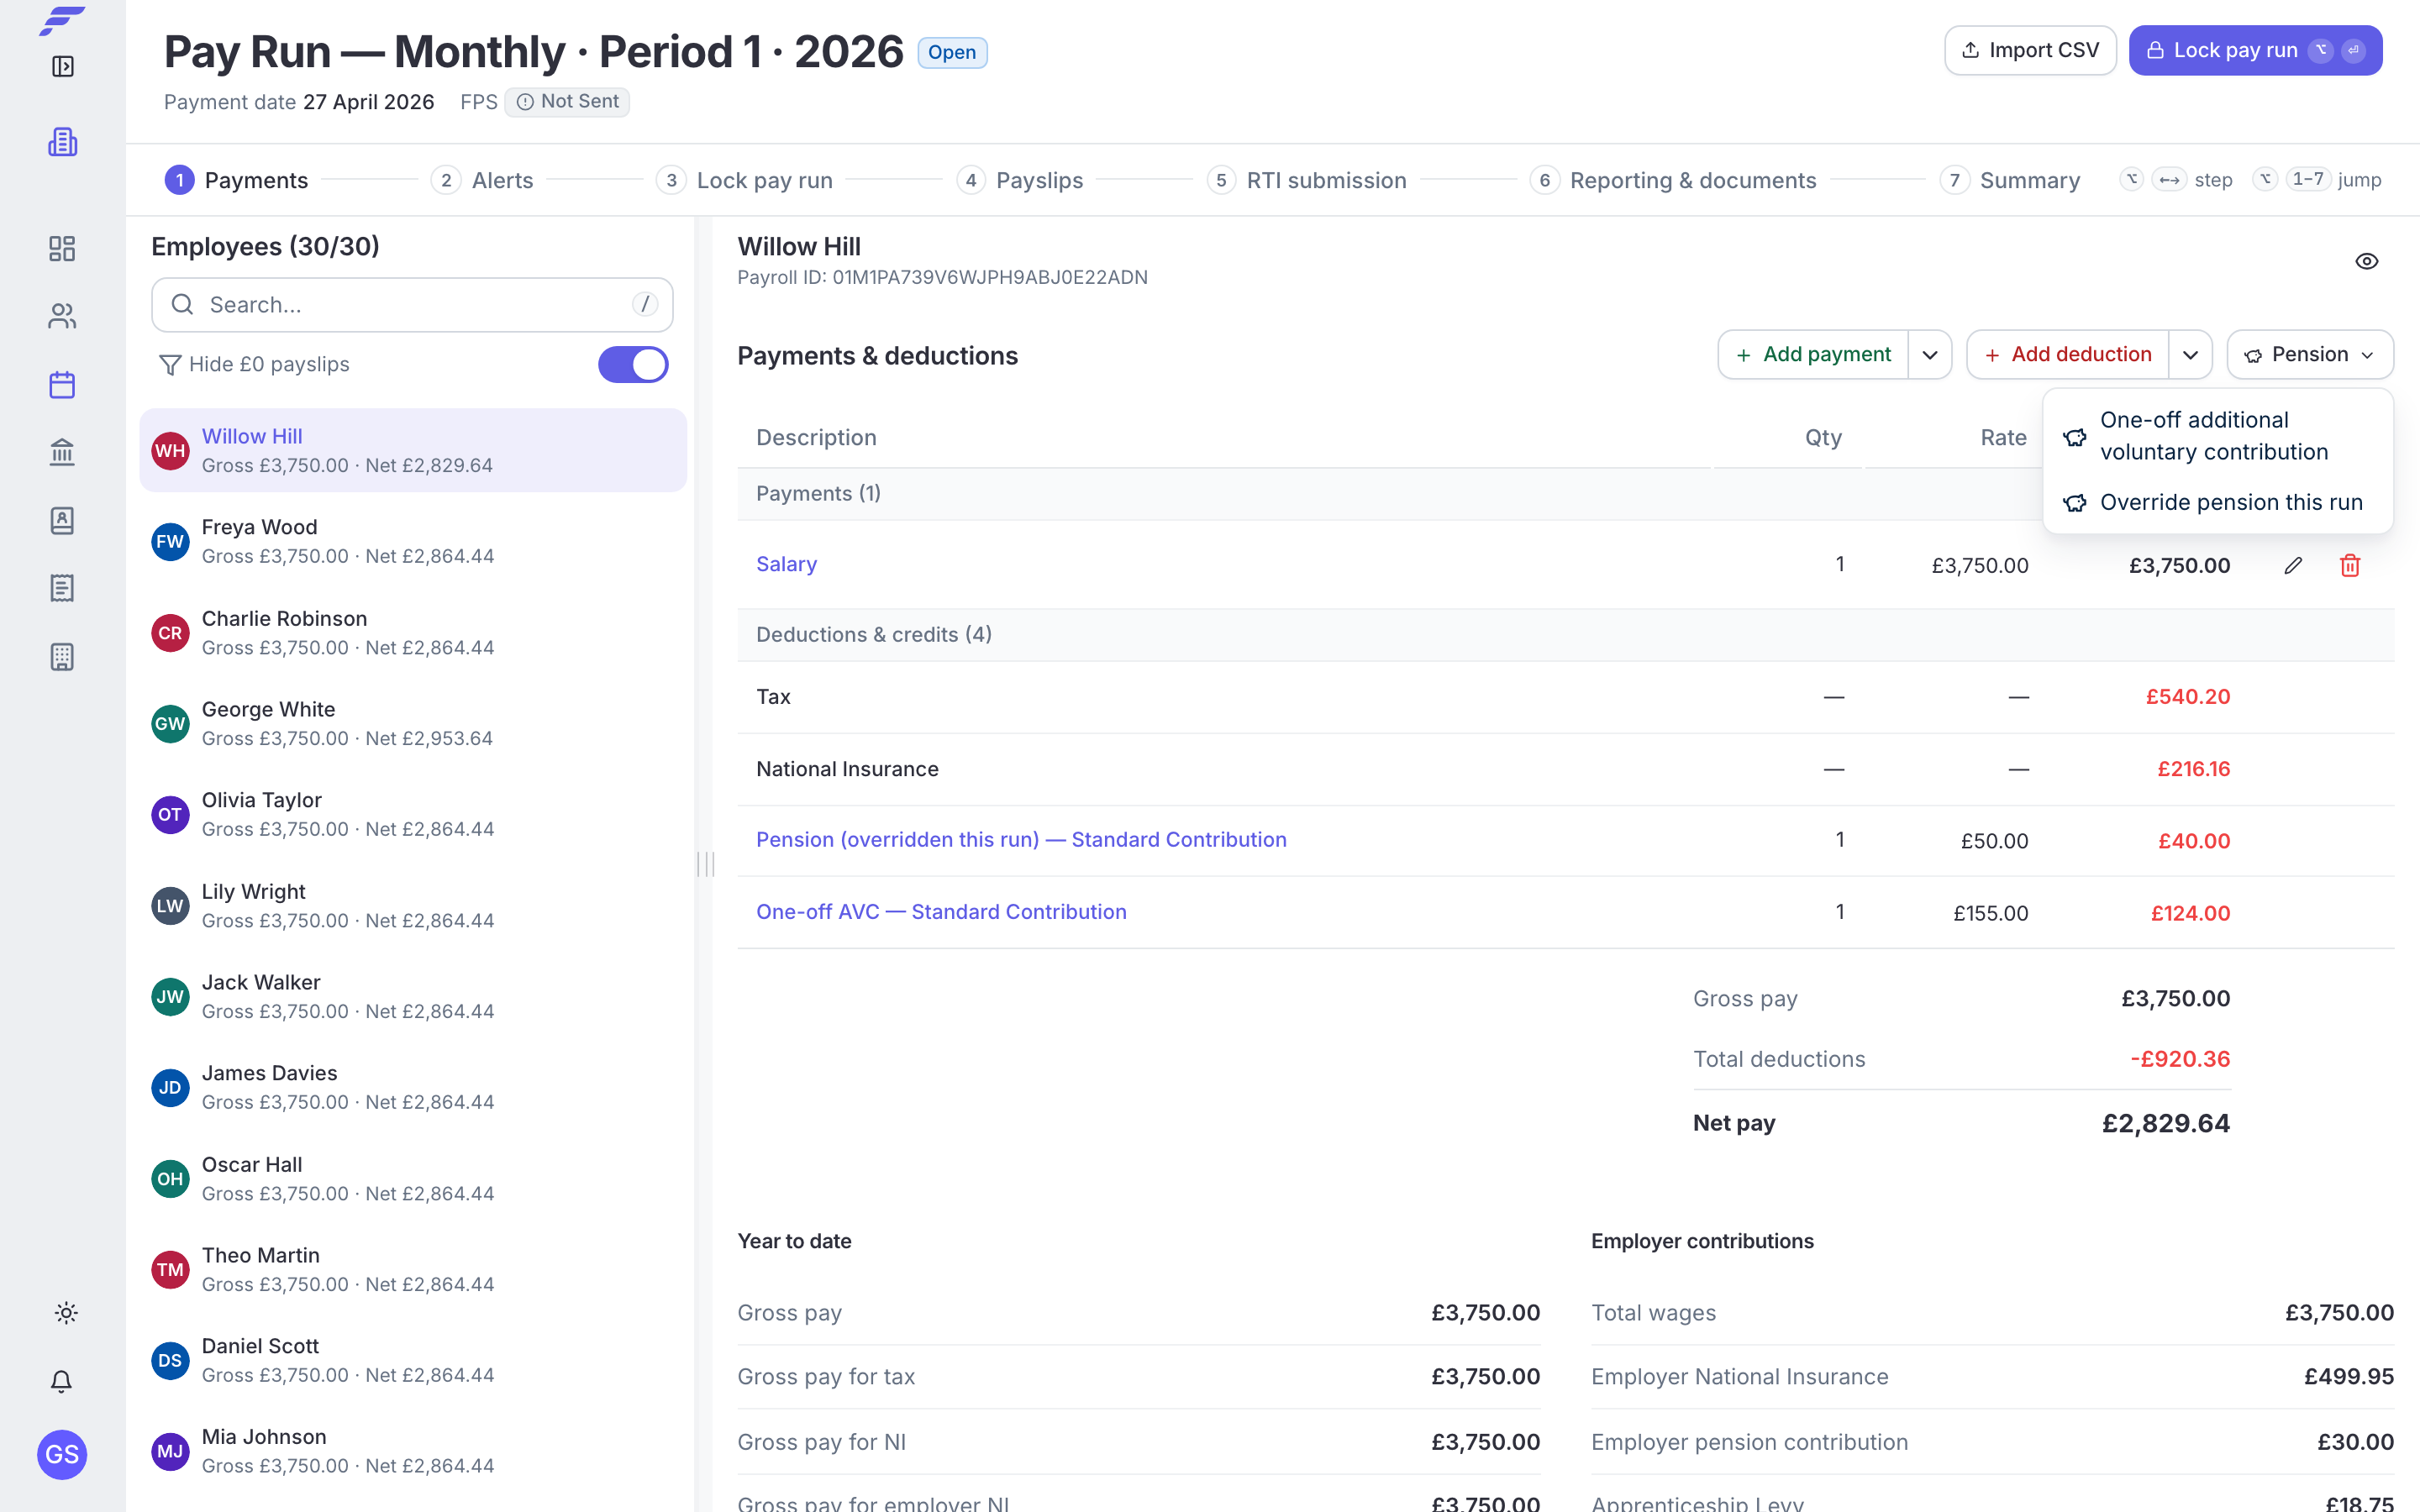Expand the Add payment dropdown arrow
This screenshot has width=2420, height=1512.
point(1930,355)
